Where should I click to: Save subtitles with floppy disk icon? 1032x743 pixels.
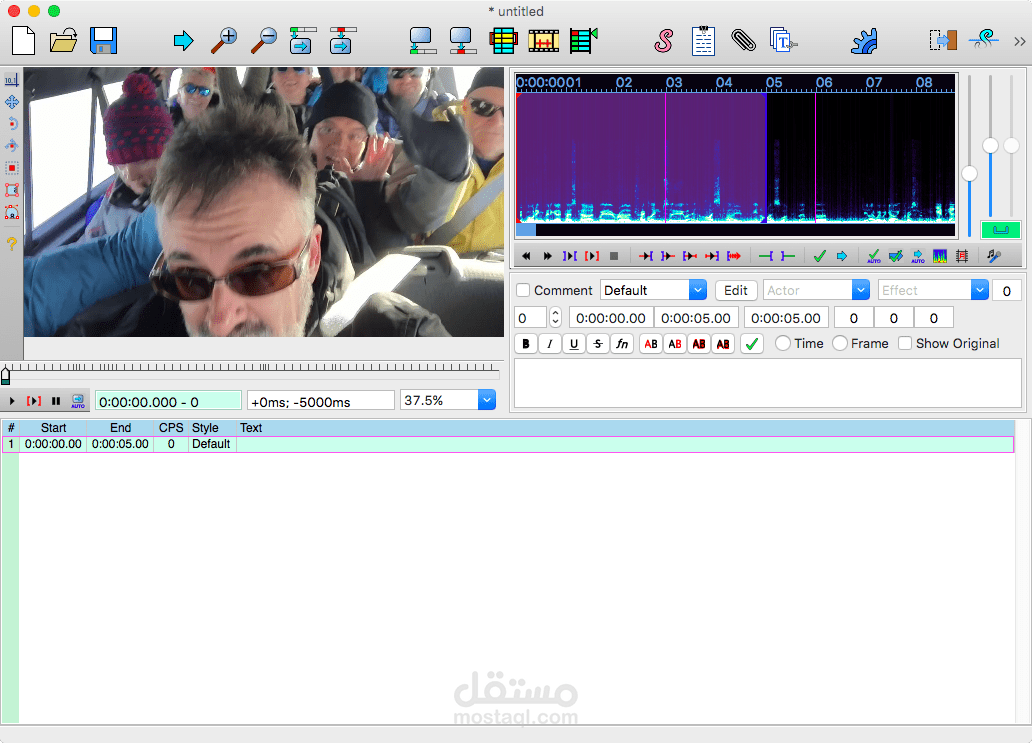(103, 41)
